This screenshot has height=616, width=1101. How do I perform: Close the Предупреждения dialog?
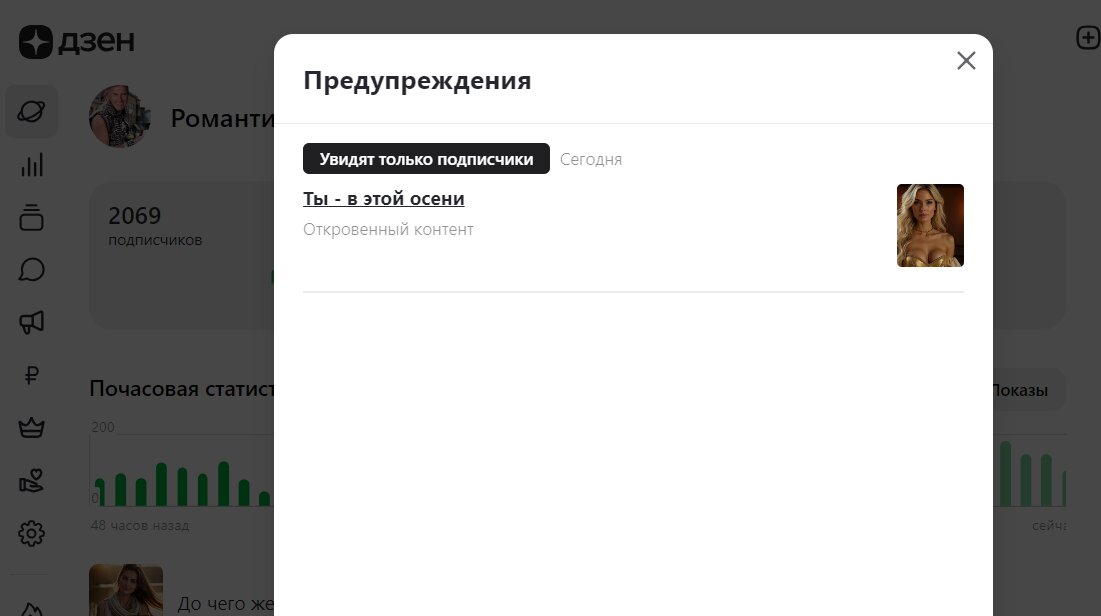(x=966, y=60)
